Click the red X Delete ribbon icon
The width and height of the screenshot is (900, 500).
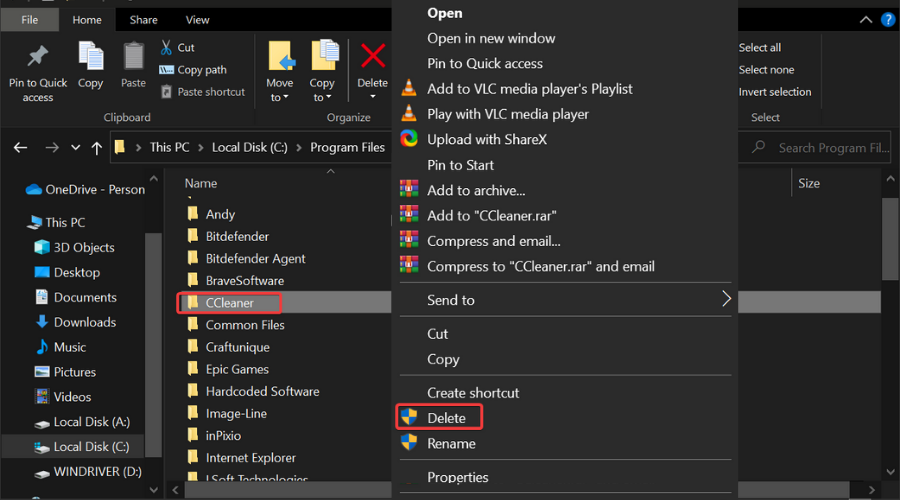click(x=373, y=56)
